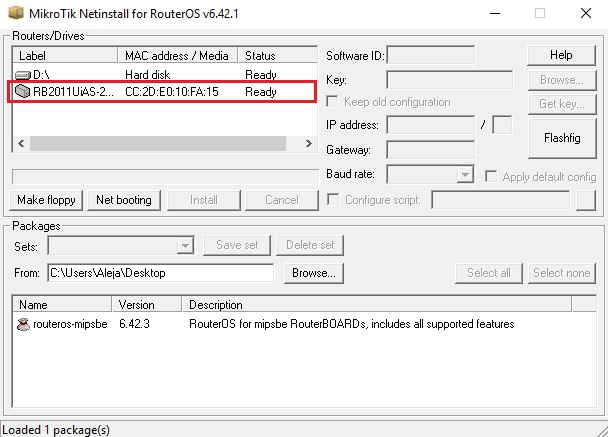Close the Netinstall window

(586, 13)
